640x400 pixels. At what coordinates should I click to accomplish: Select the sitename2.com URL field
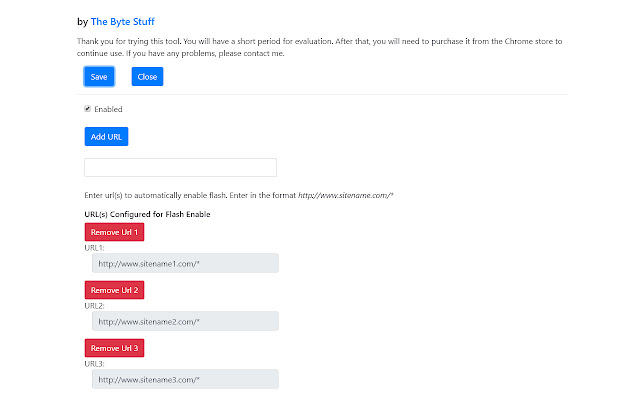click(x=185, y=321)
